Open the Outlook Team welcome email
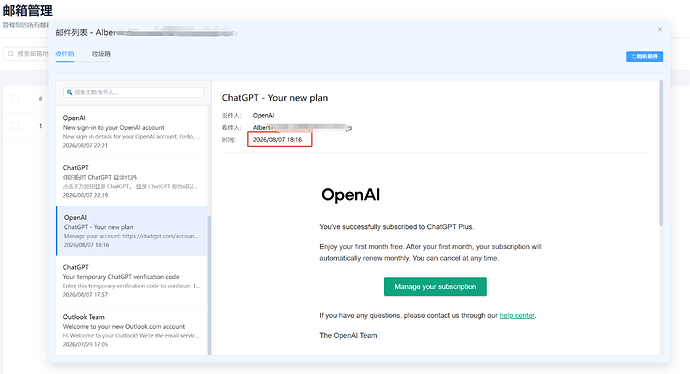 click(132, 330)
